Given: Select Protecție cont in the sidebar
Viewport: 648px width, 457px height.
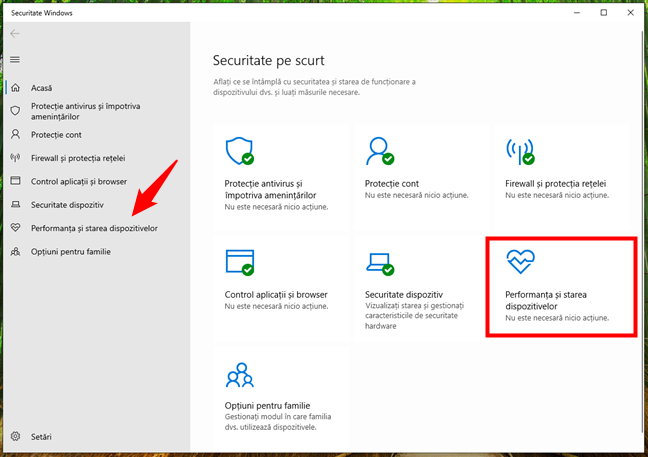Looking at the screenshot, I should click(x=56, y=134).
